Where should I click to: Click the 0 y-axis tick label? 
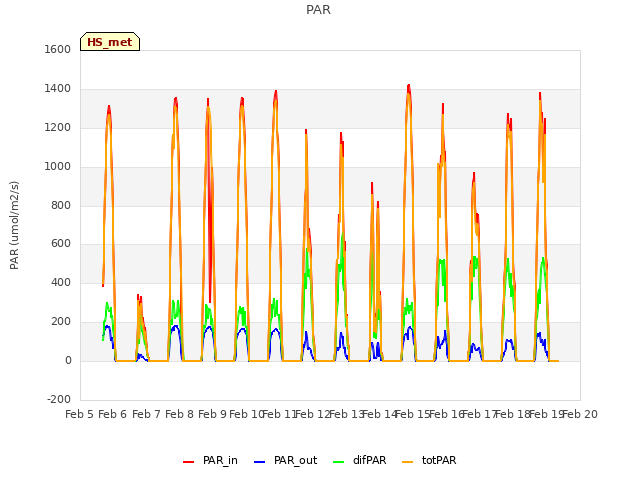(x=68, y=360)
